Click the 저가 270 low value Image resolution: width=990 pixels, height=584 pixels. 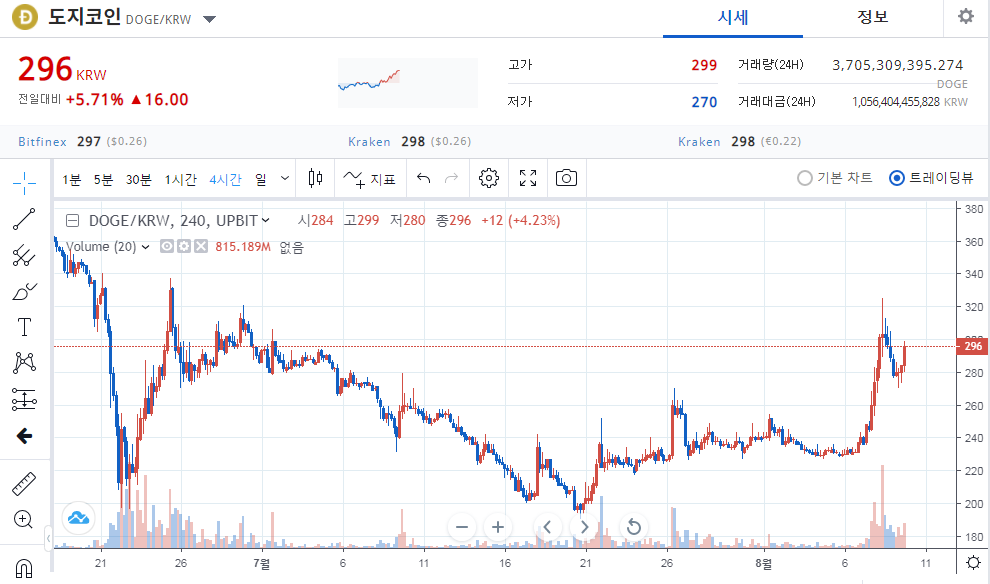pos(704,102)
